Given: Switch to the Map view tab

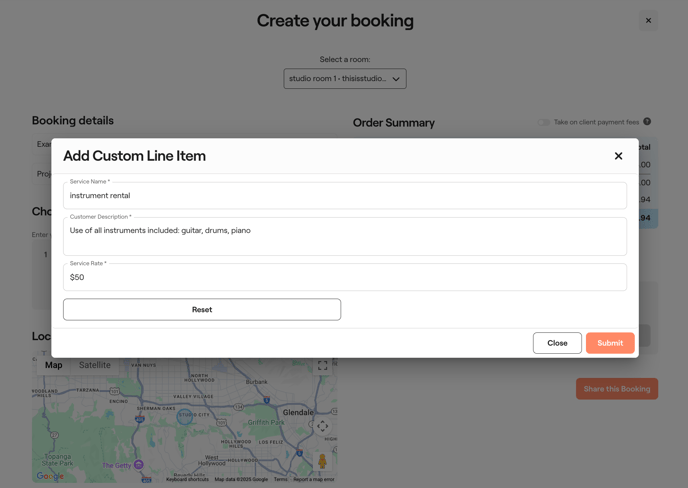Looking at the screenshot, I should (54, 365).
